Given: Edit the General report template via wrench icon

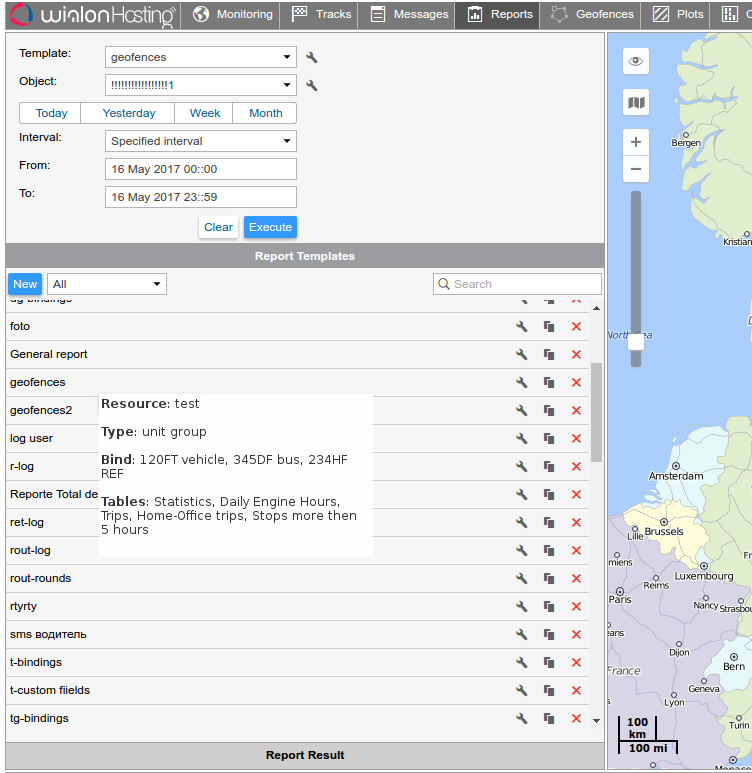Looking at the screenshot, I should (521, 354).
